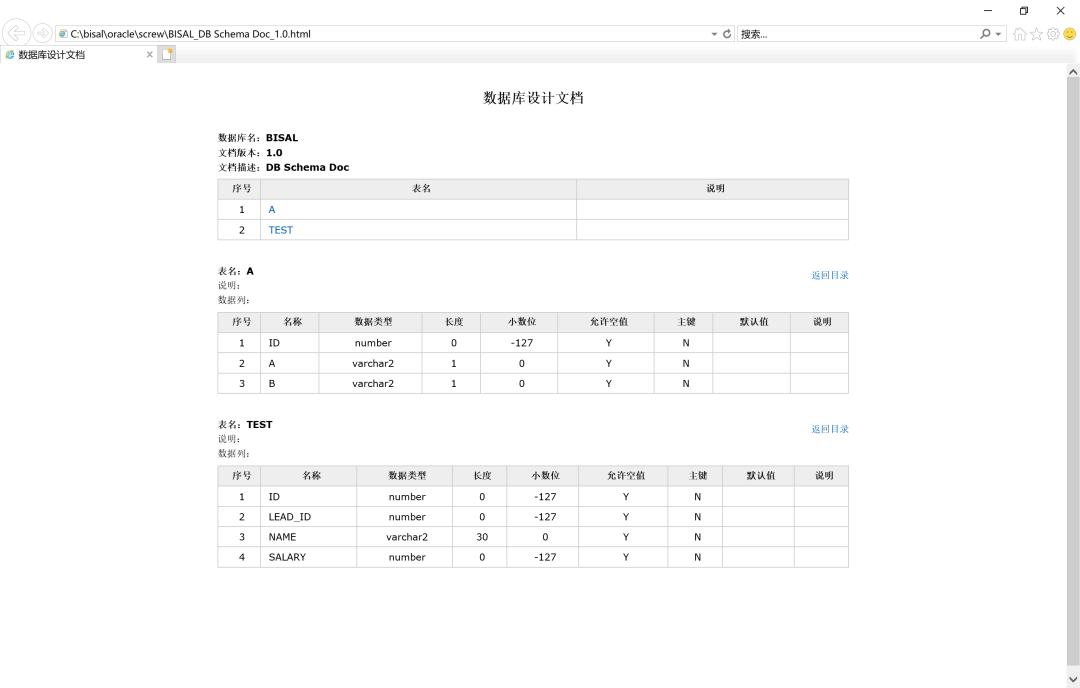Click the vertical scrollbar down arrow

coord(1072,680)
